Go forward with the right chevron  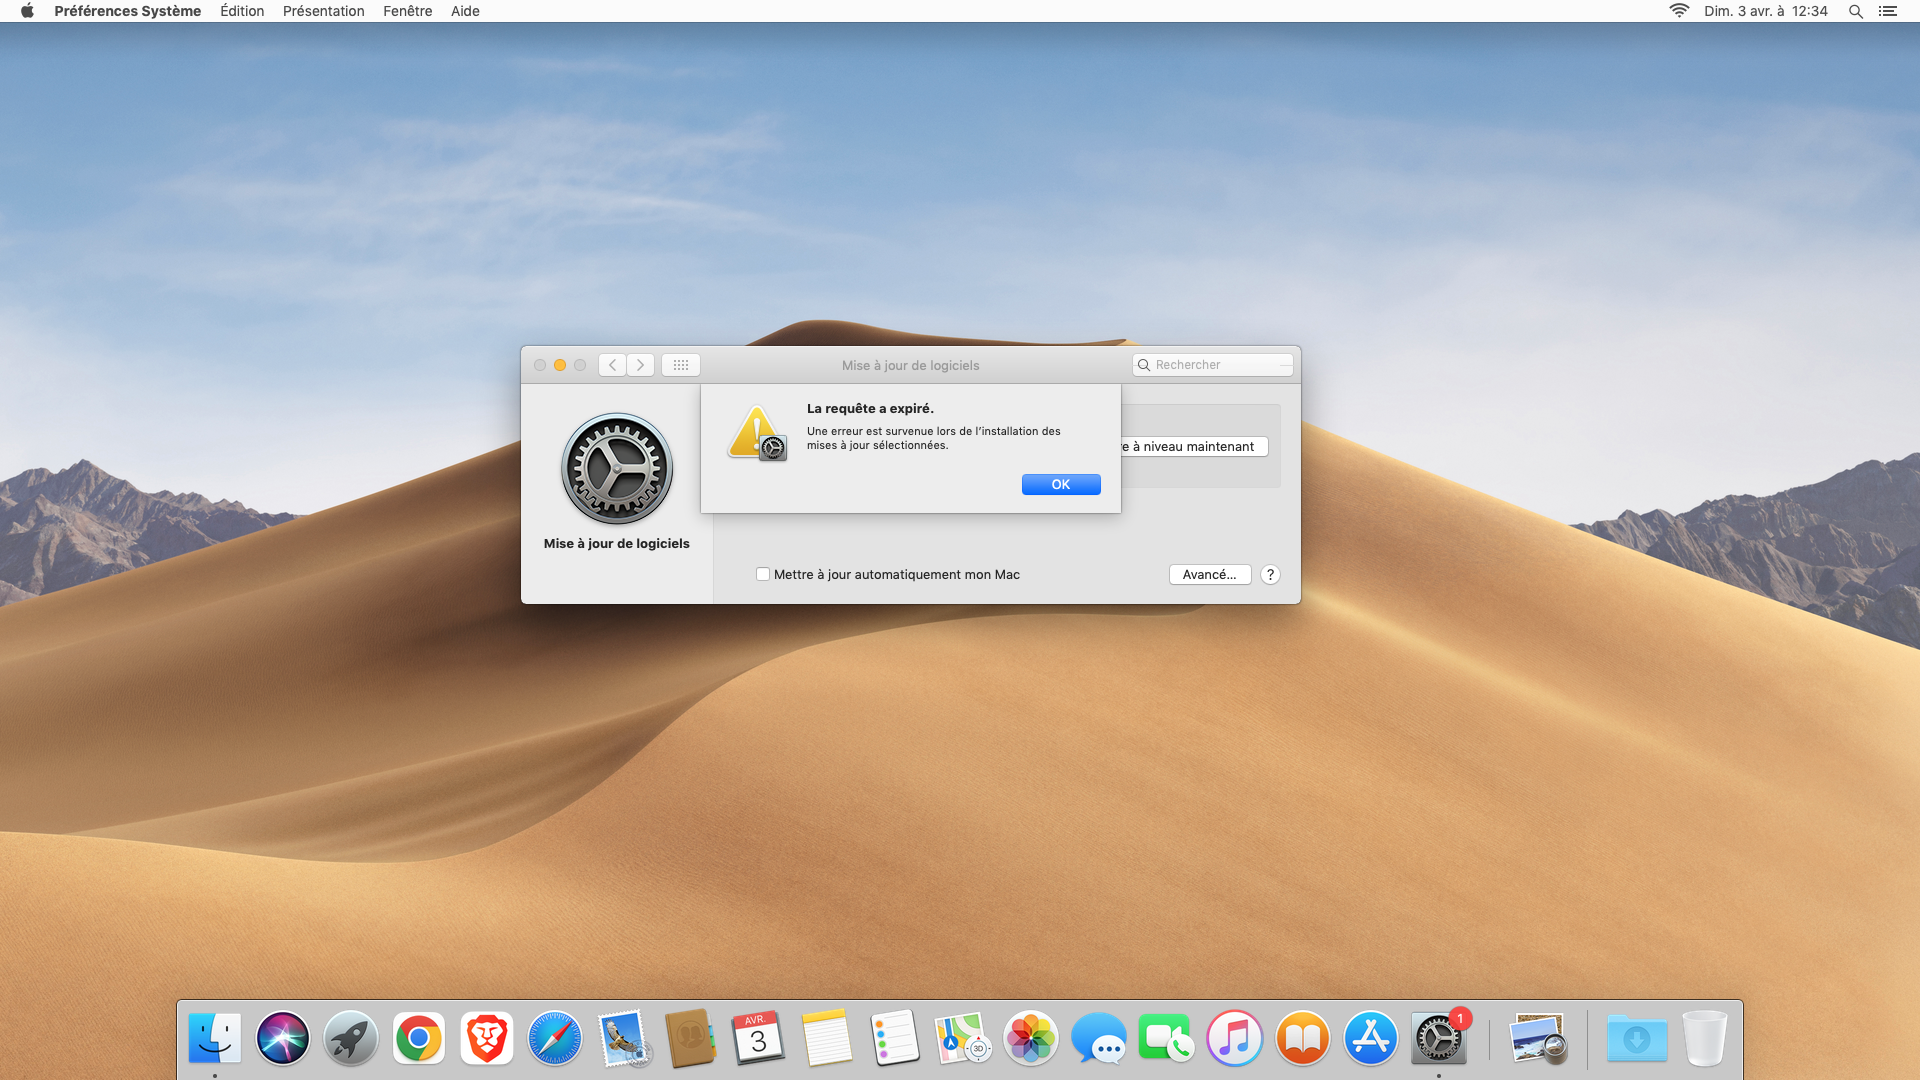(641, 365)
